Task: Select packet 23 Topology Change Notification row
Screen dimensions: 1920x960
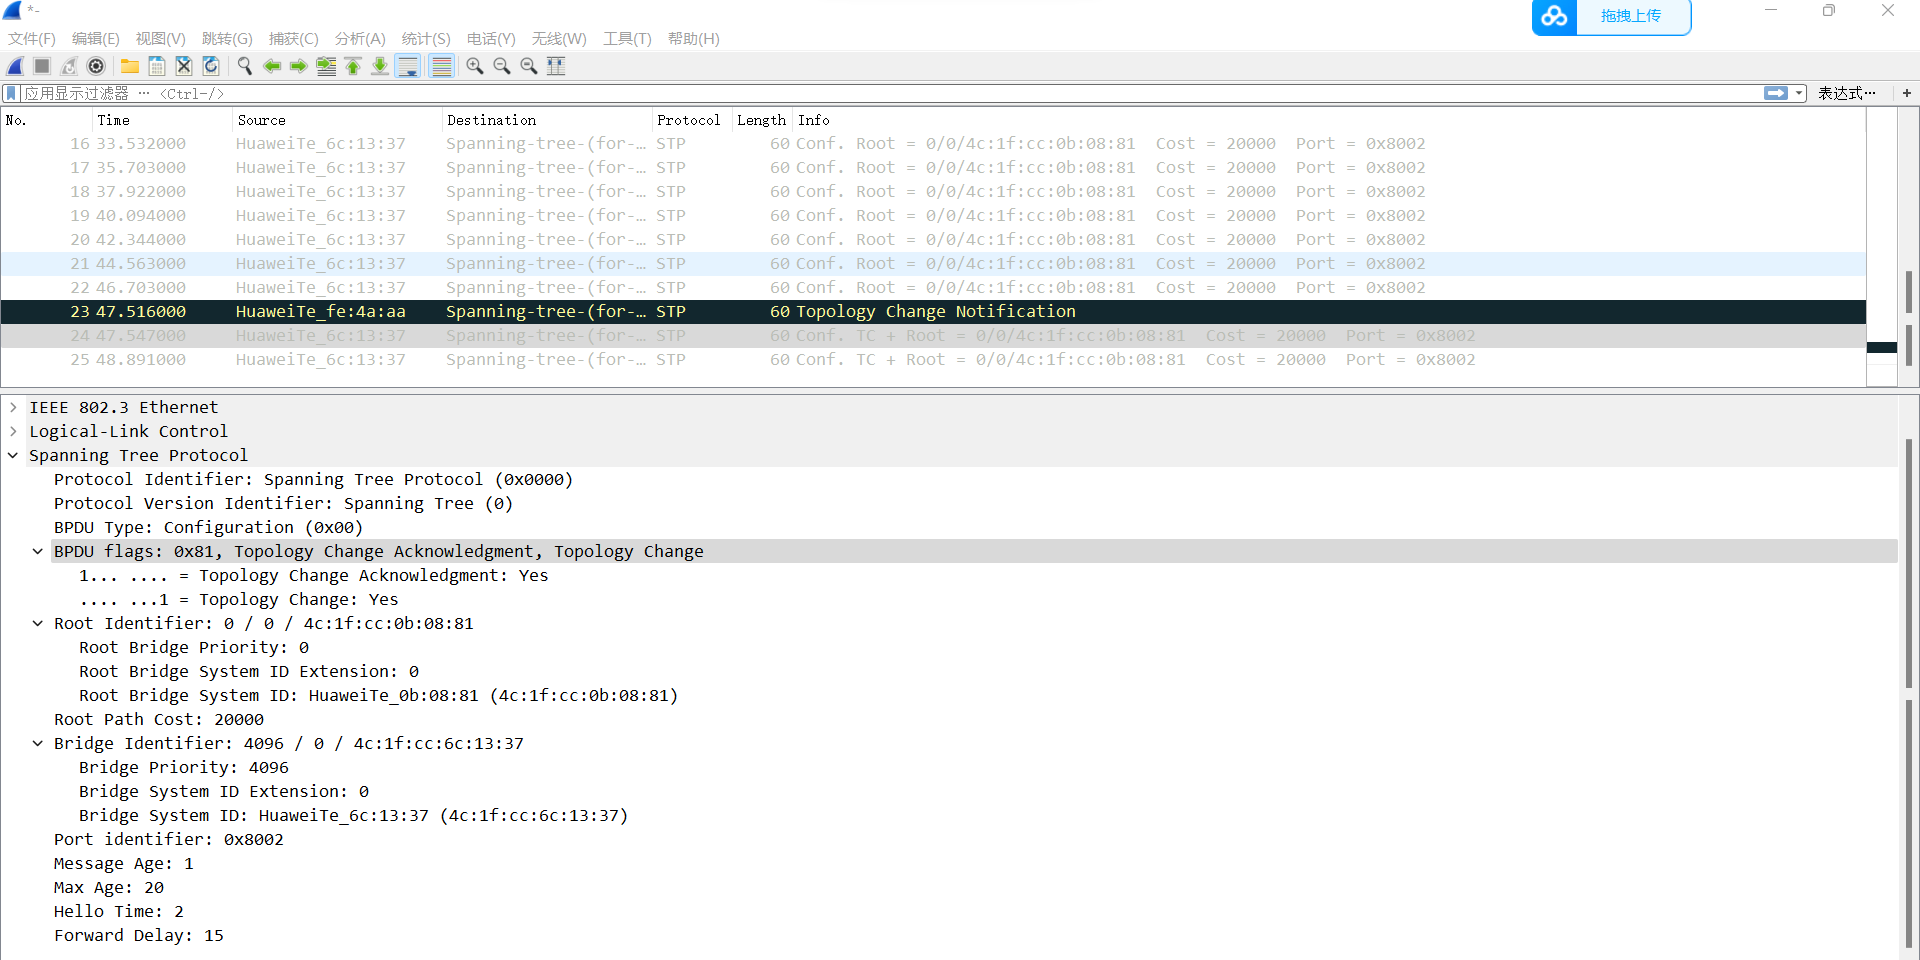Action: click(933, 312)
